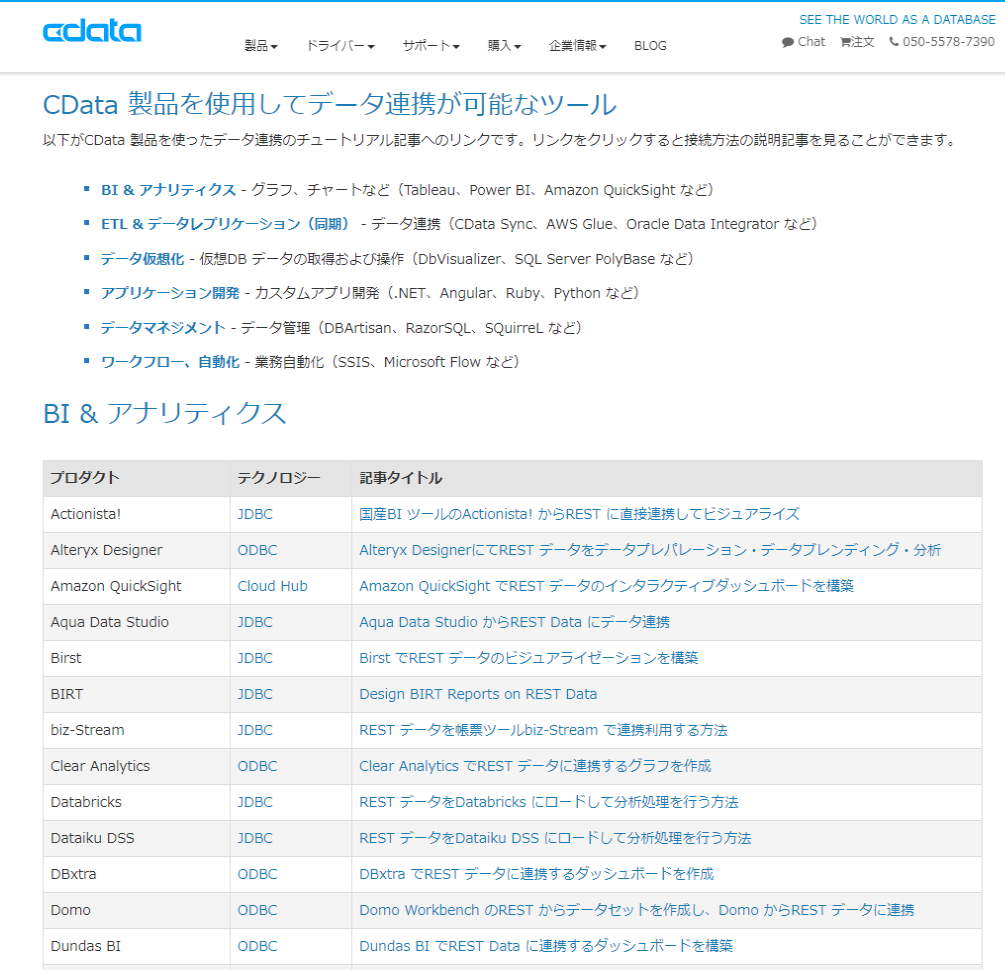Click ODBC in the Dundas BI row
The width and height of the screenshot is (1005, 970).
point(258,946)
